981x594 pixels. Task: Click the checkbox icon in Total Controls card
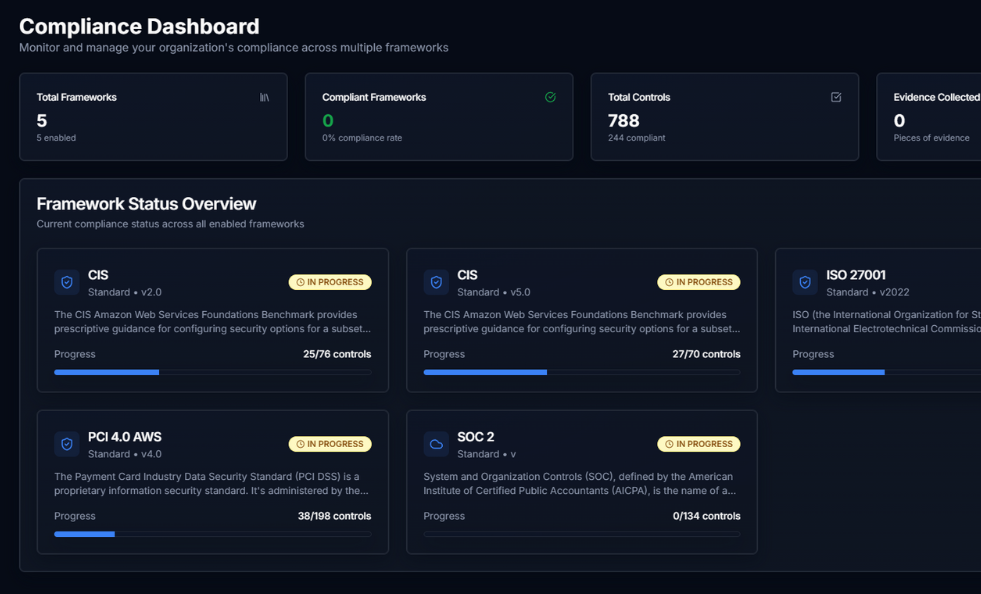click(x=836, y=97)
